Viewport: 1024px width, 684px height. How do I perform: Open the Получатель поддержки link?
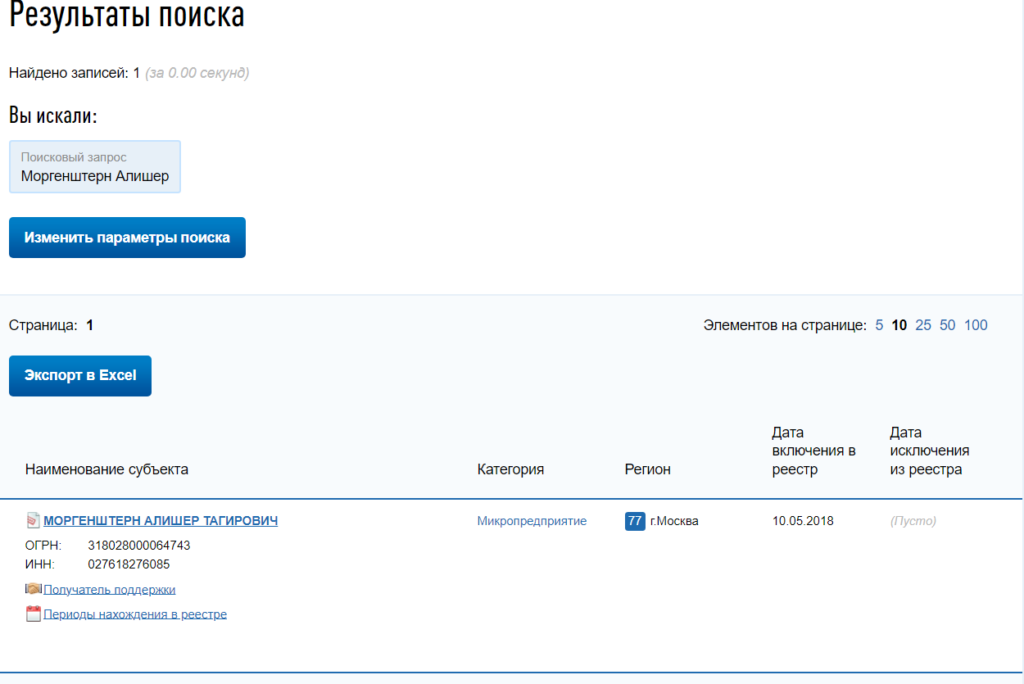click(109, 590)
